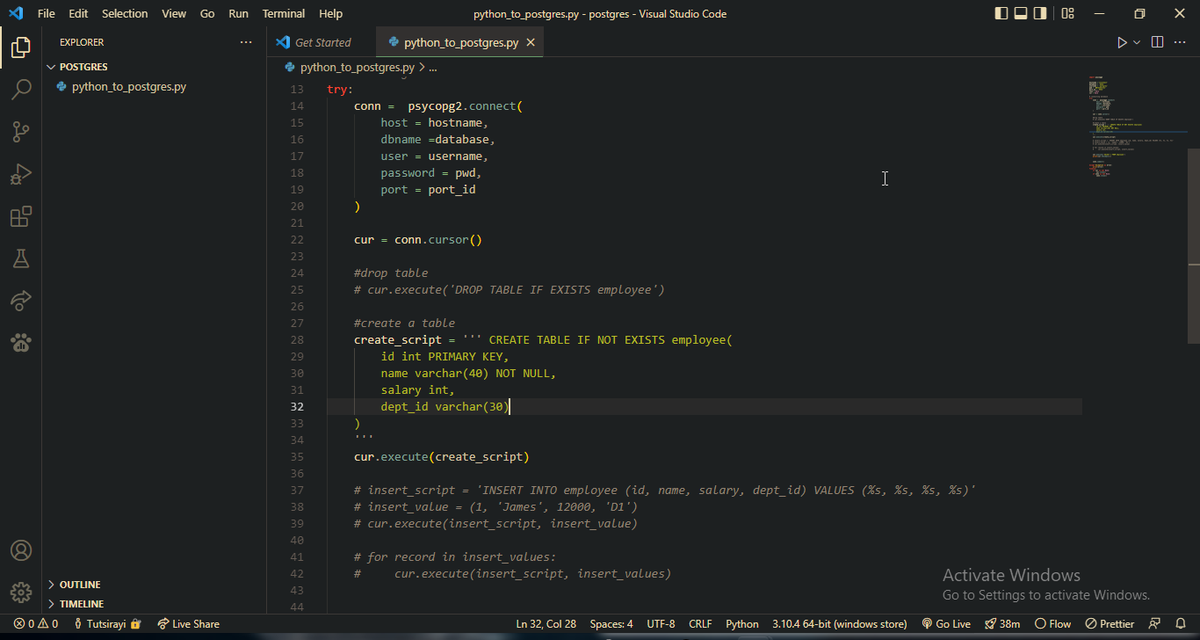The image size is (1200, 640).
Task: Open the Manage gear menu
Action: (21, 593)
